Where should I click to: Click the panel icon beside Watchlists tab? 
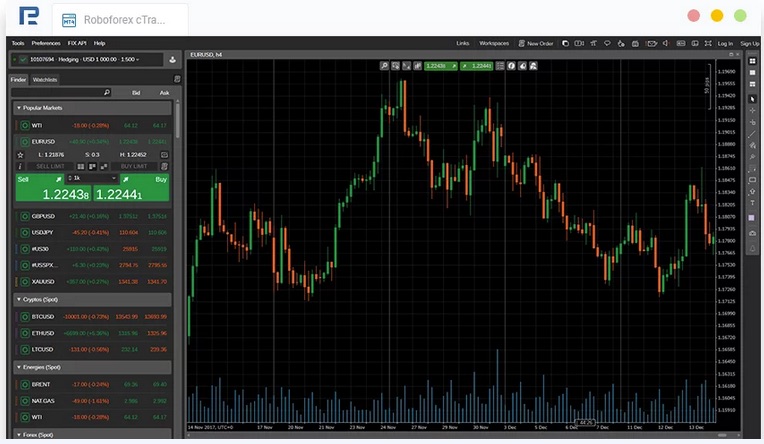(177, 79)
